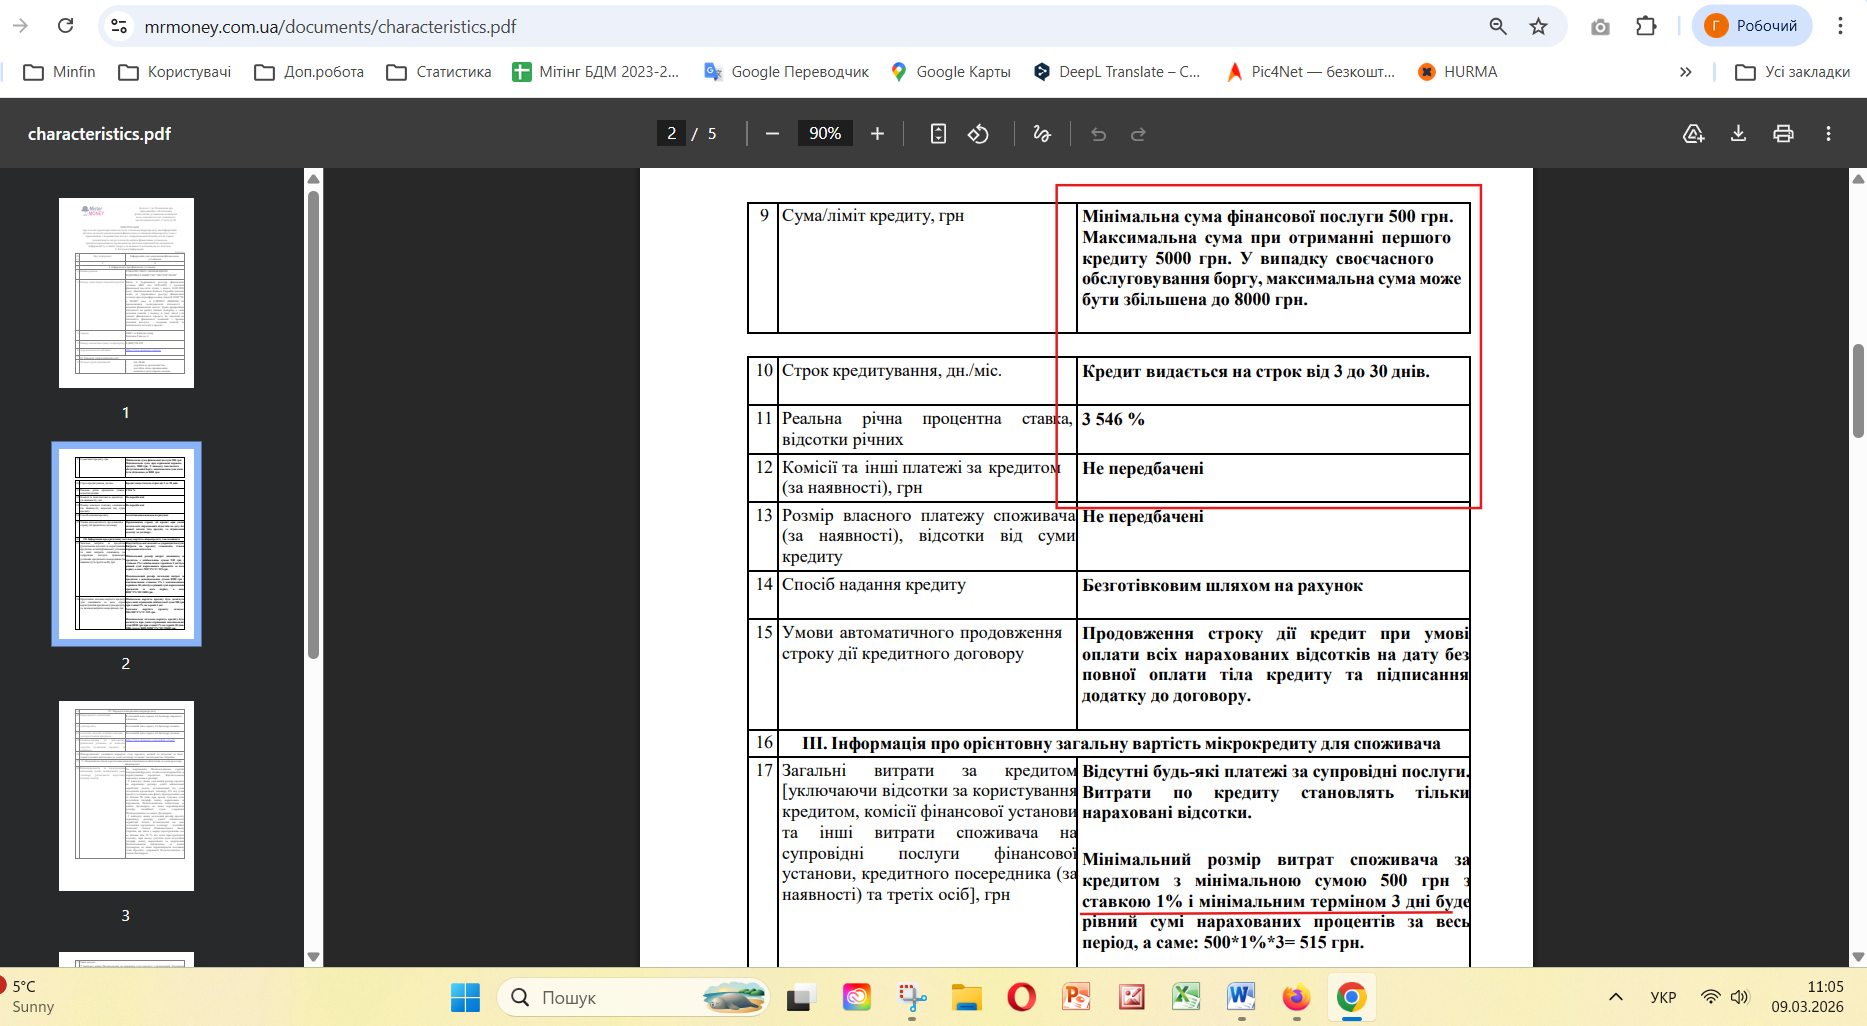Open Excel from the taskbar
Image resolution: width=1867 pixels, height=1026 pixels.
pyautogui.click(x=1186, y=997)
